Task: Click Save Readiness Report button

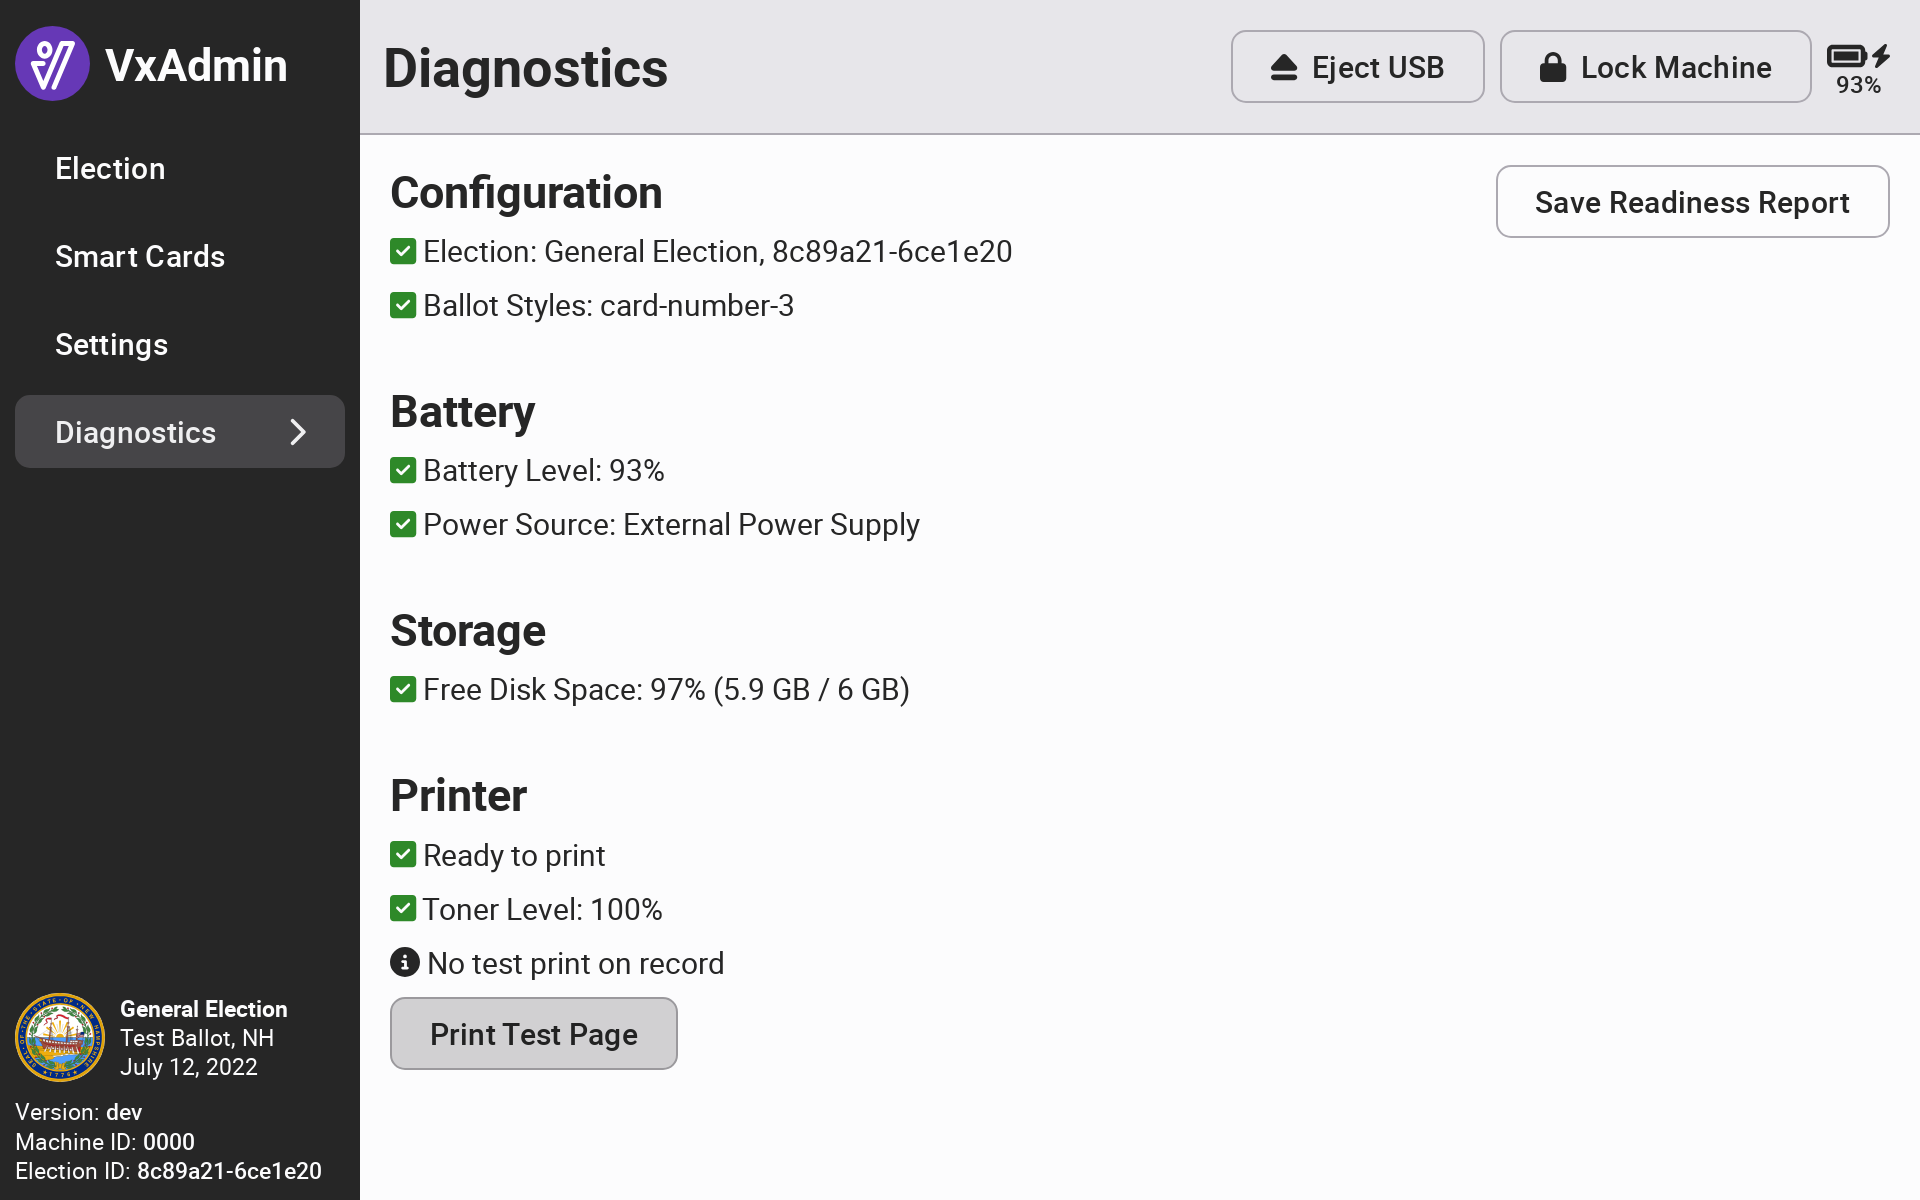Action: click(1692, 202)
